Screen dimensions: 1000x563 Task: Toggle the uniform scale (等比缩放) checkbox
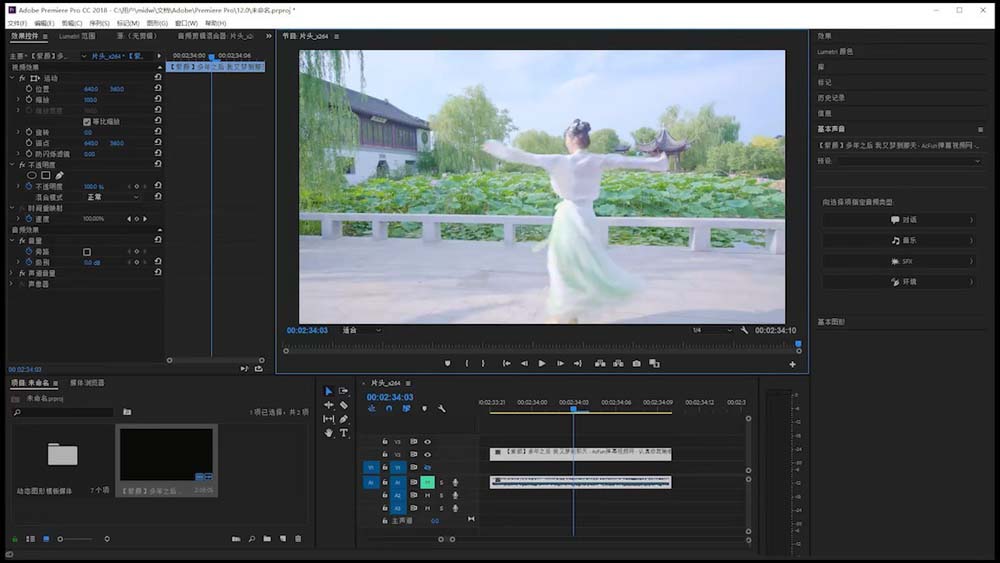point(87,121)
